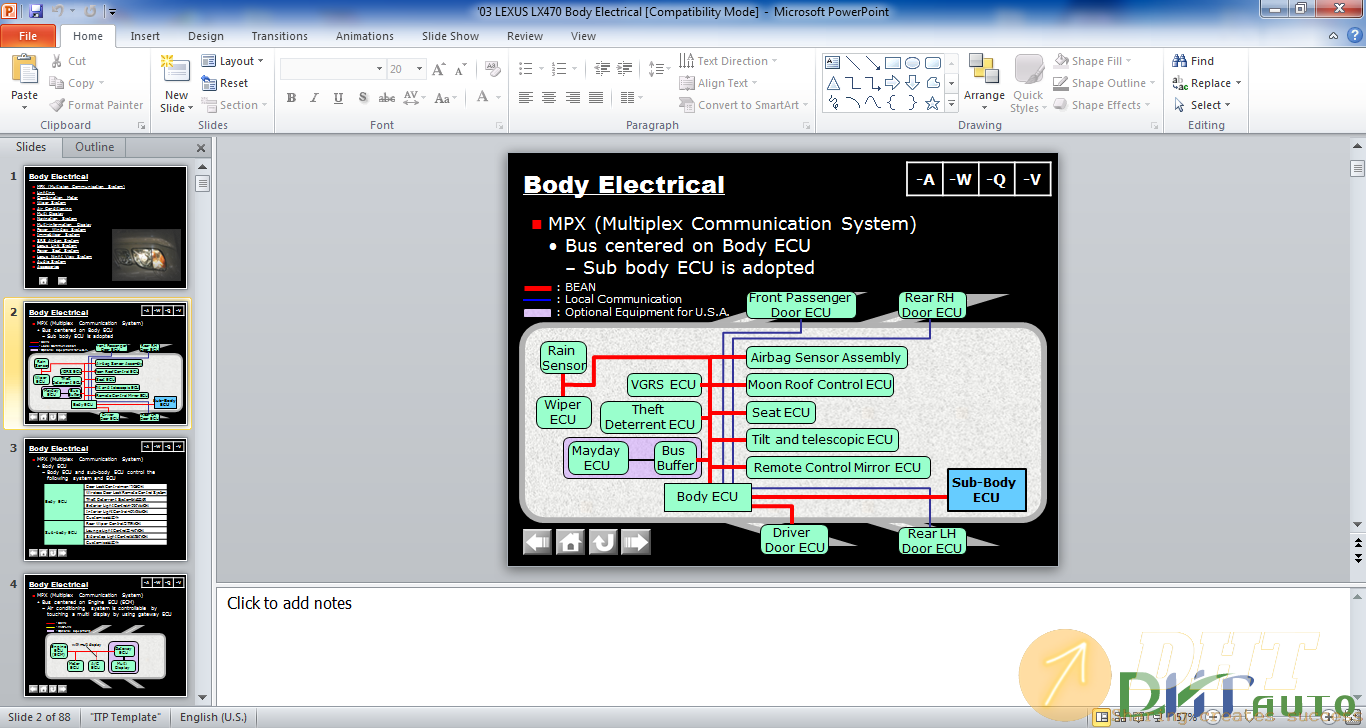Open the Character Spacing menu
The height and width of the screenshot is (728, 1366).
pos(415,97)
